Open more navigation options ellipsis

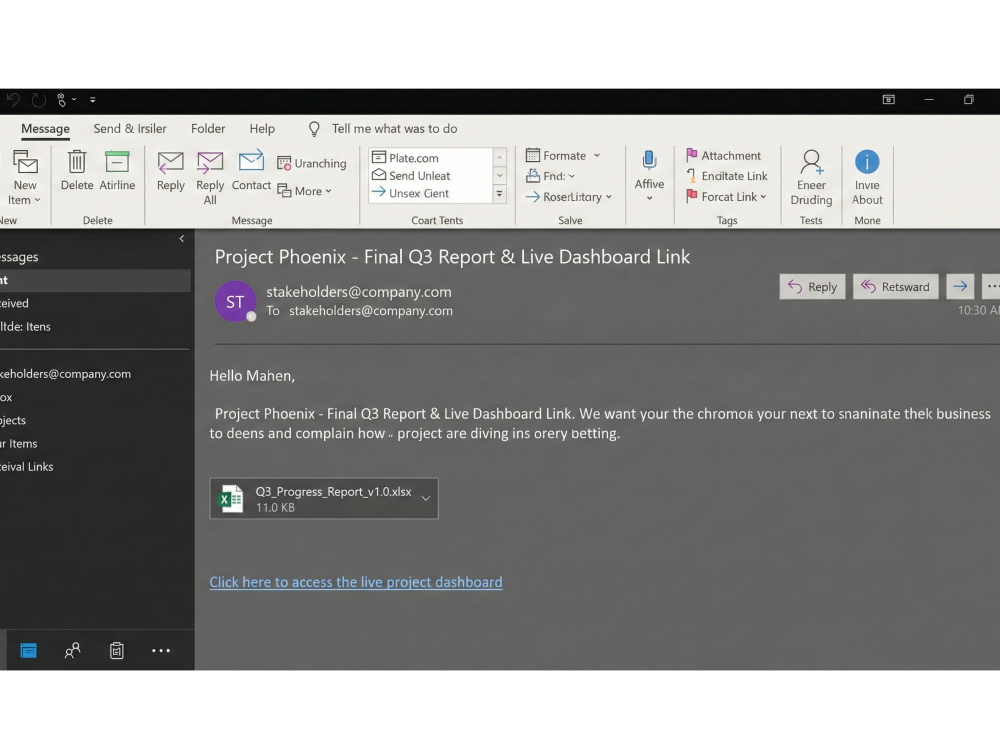coord(161,651)
